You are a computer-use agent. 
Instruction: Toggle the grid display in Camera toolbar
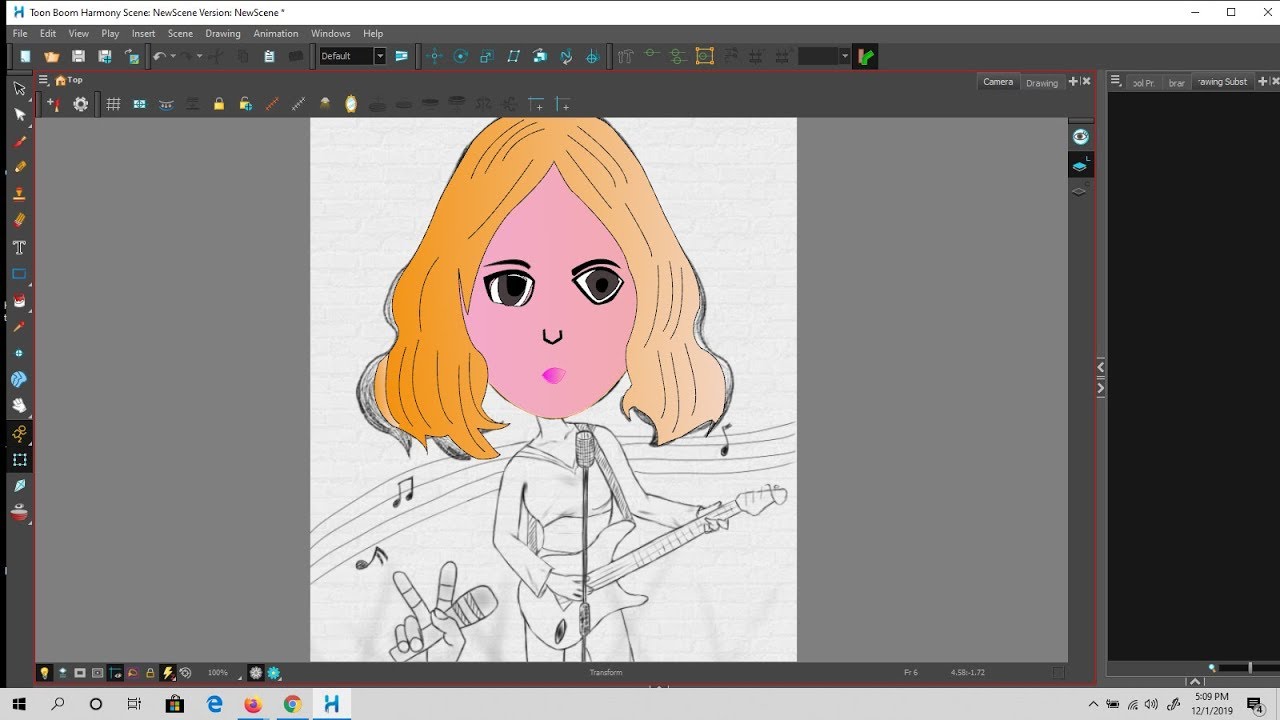[113, 104]
